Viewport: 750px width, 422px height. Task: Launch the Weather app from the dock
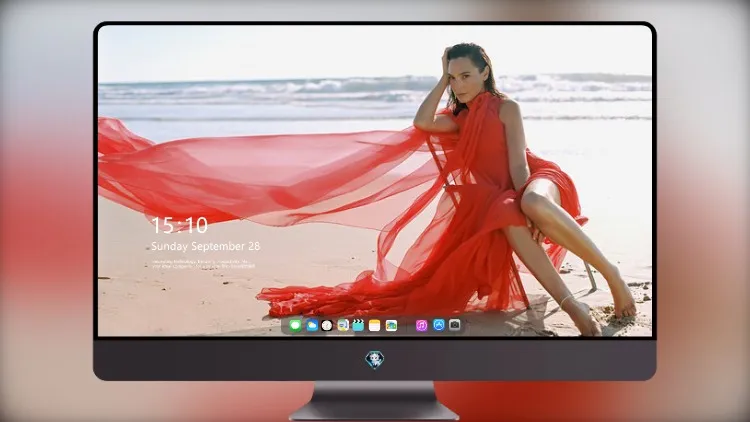311,325
